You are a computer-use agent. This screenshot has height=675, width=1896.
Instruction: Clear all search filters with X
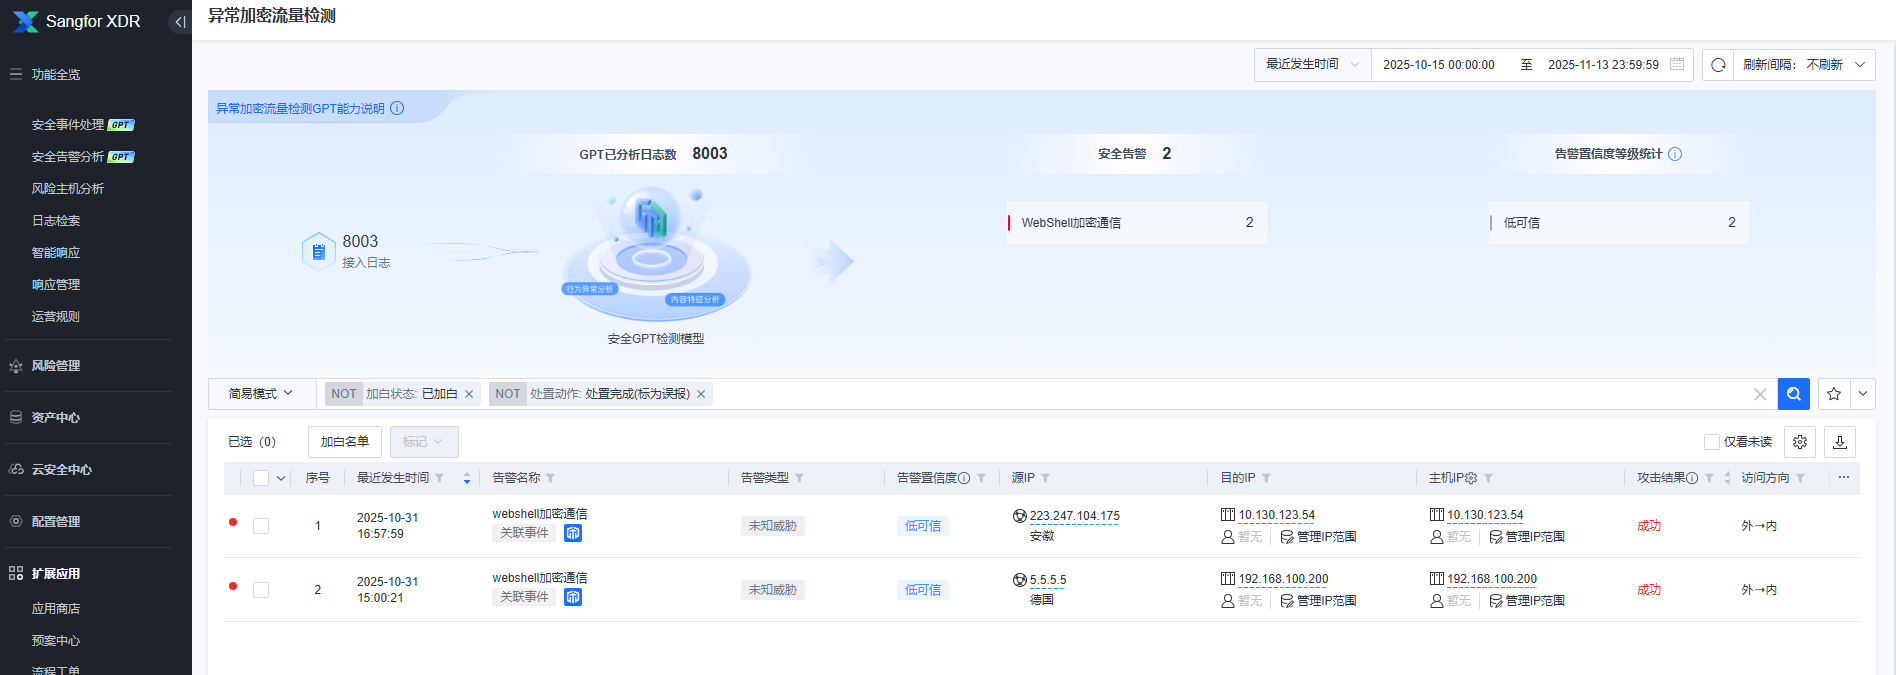point(1760,394)
